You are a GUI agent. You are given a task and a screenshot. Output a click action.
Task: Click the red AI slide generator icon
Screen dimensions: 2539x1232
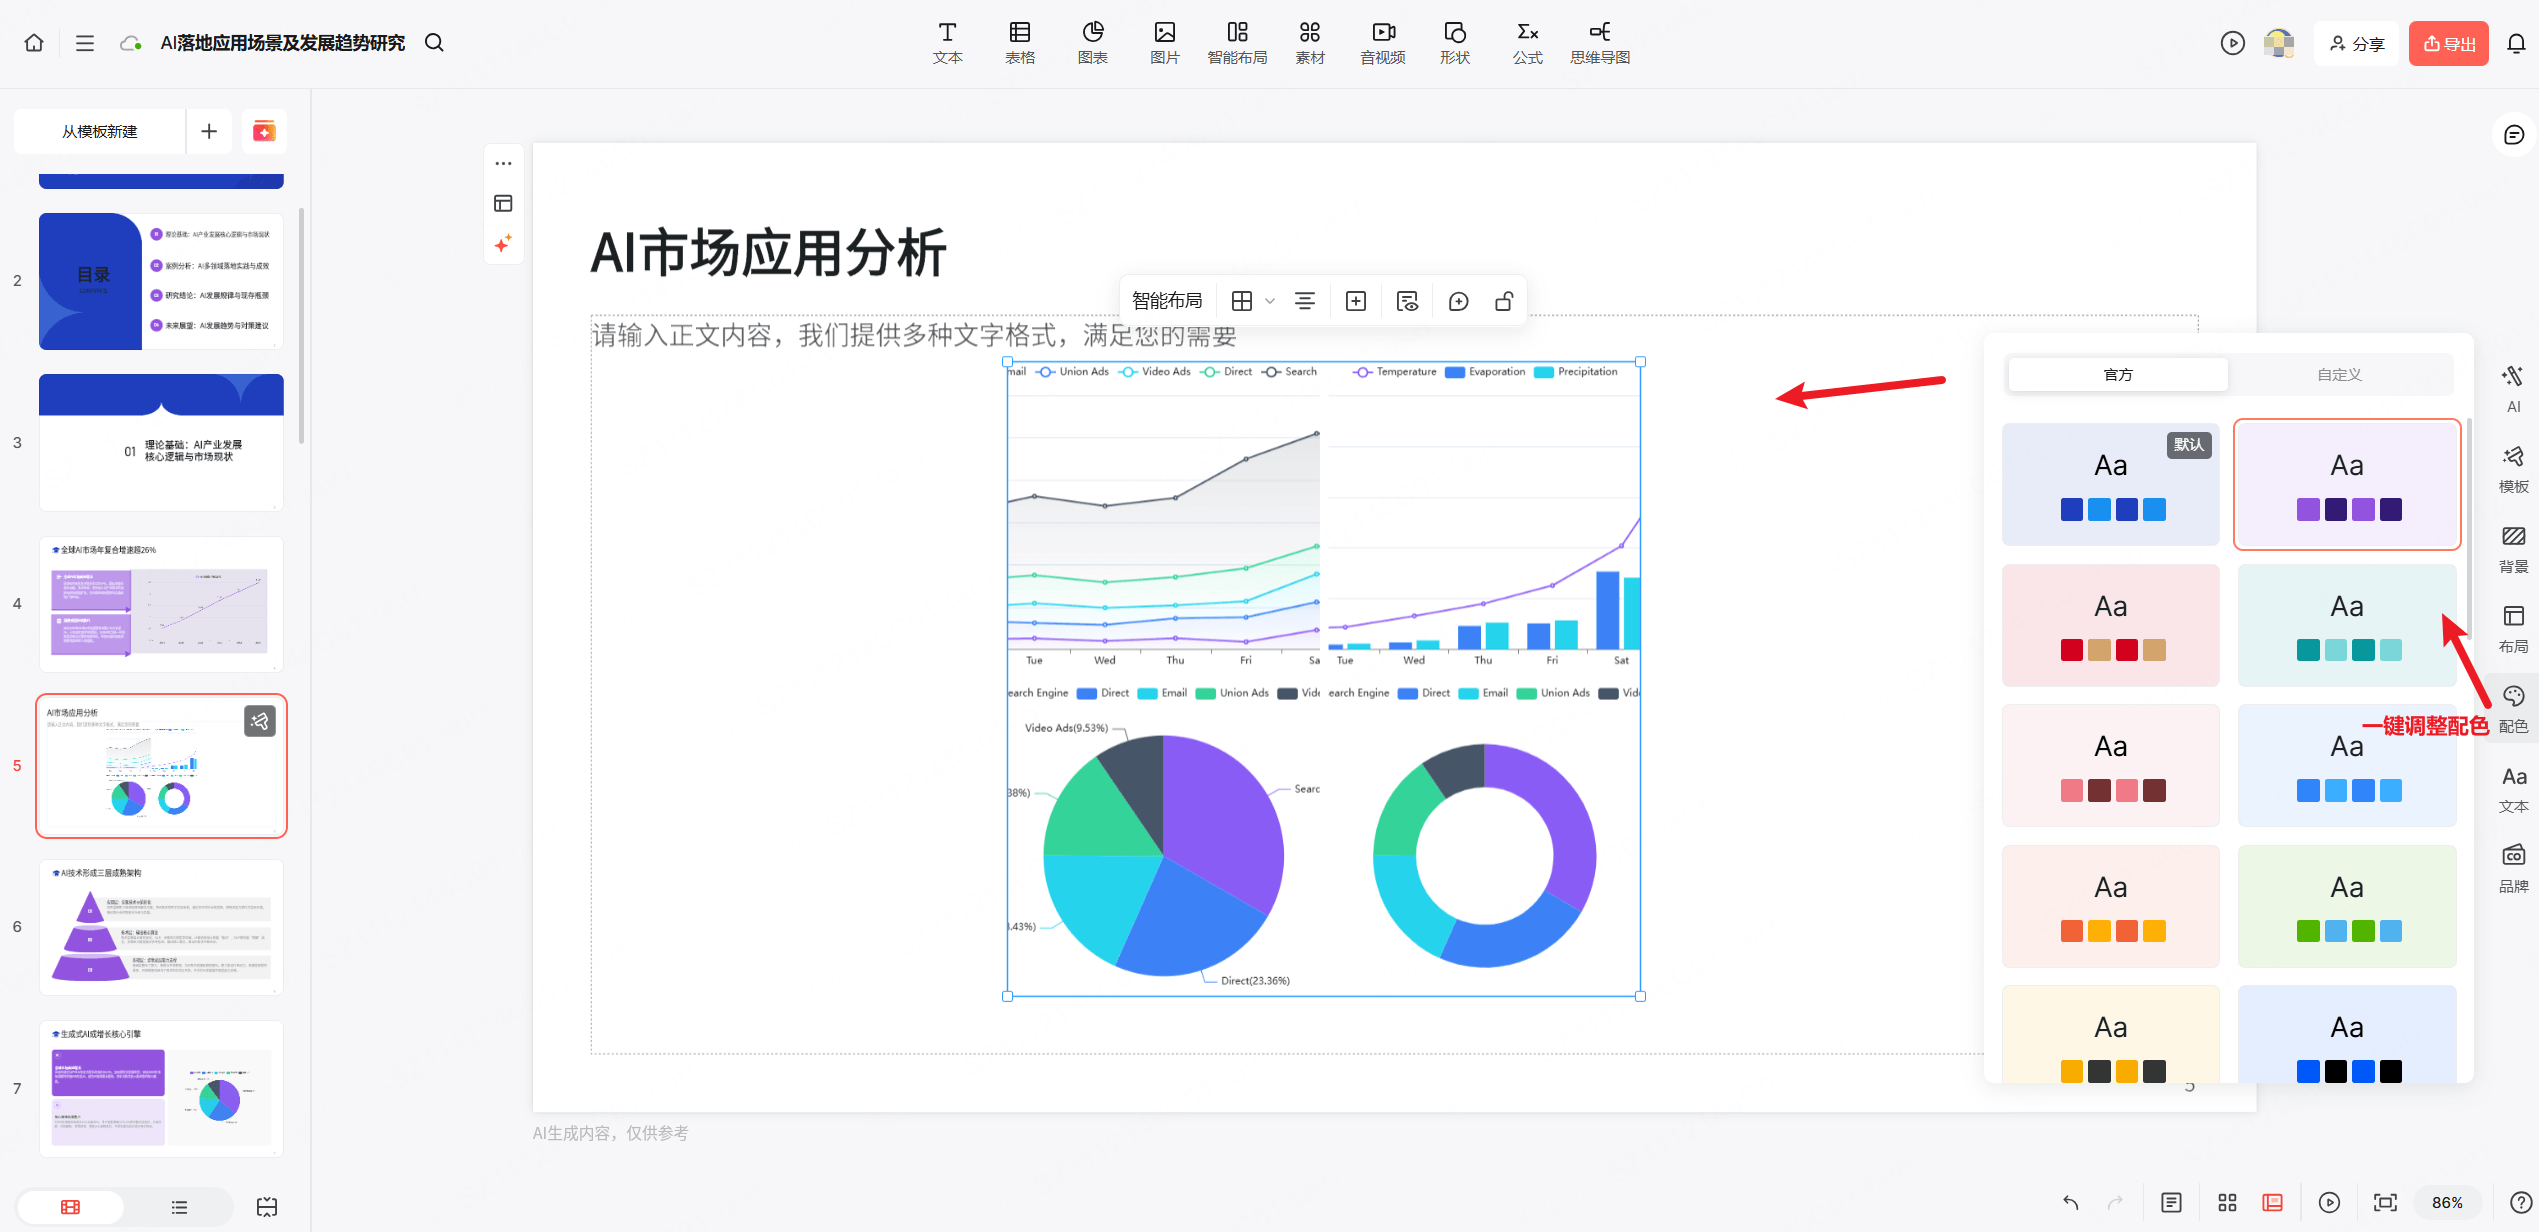click(264, 131)
